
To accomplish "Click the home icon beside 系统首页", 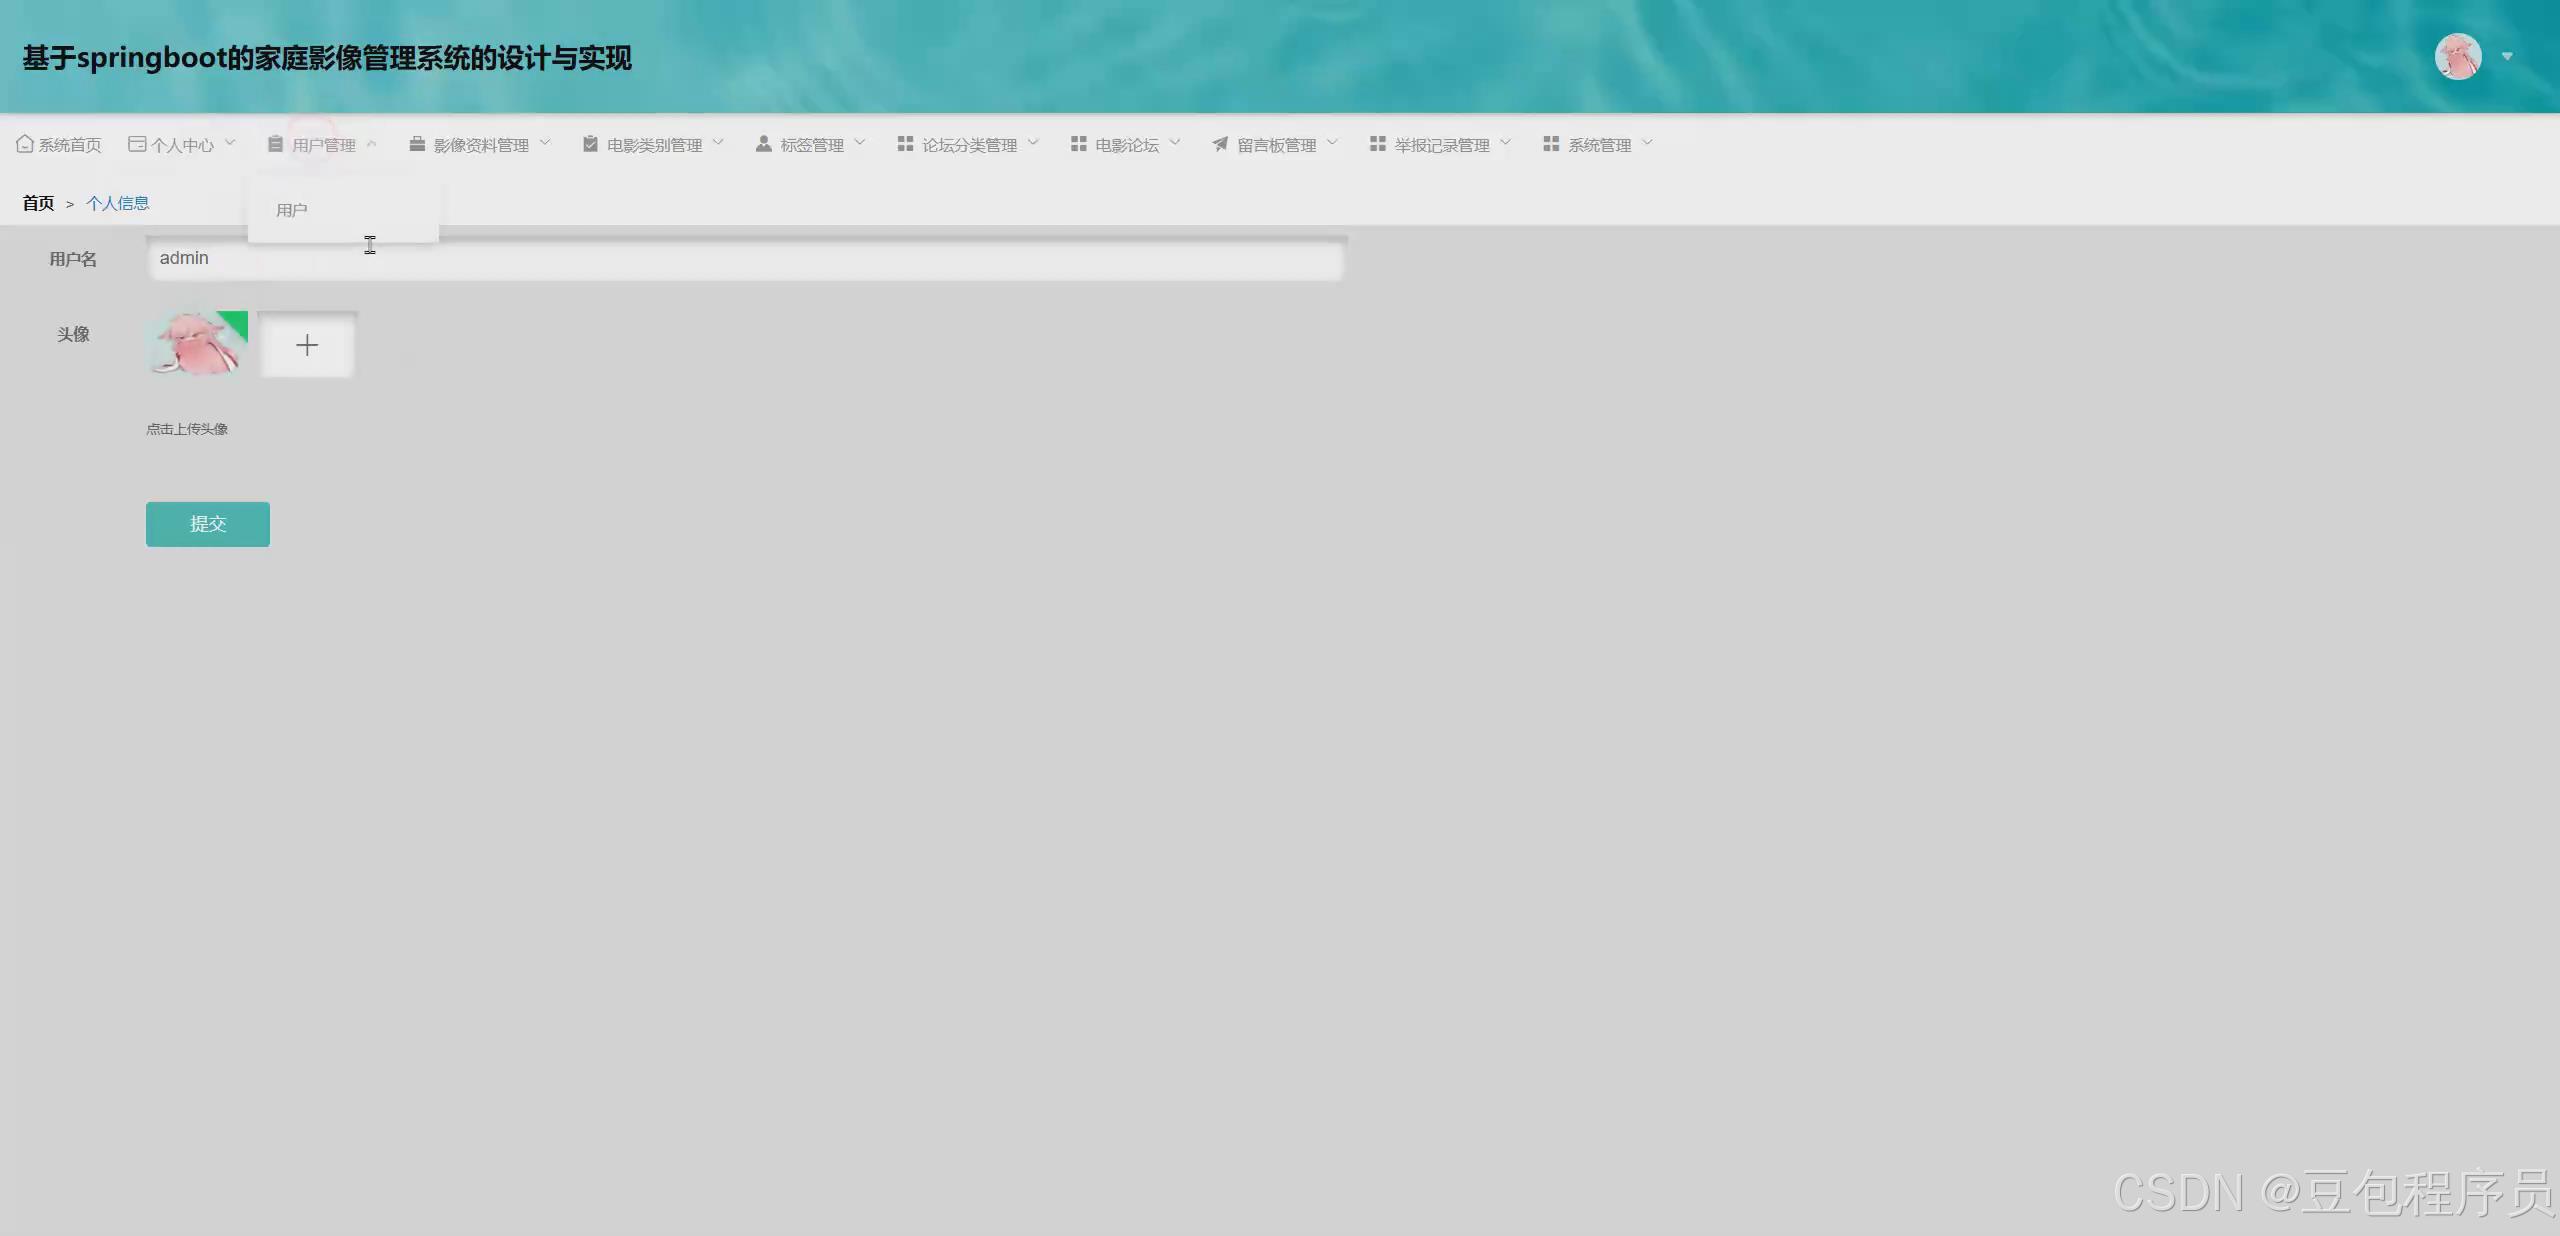I will pos(25,144).
